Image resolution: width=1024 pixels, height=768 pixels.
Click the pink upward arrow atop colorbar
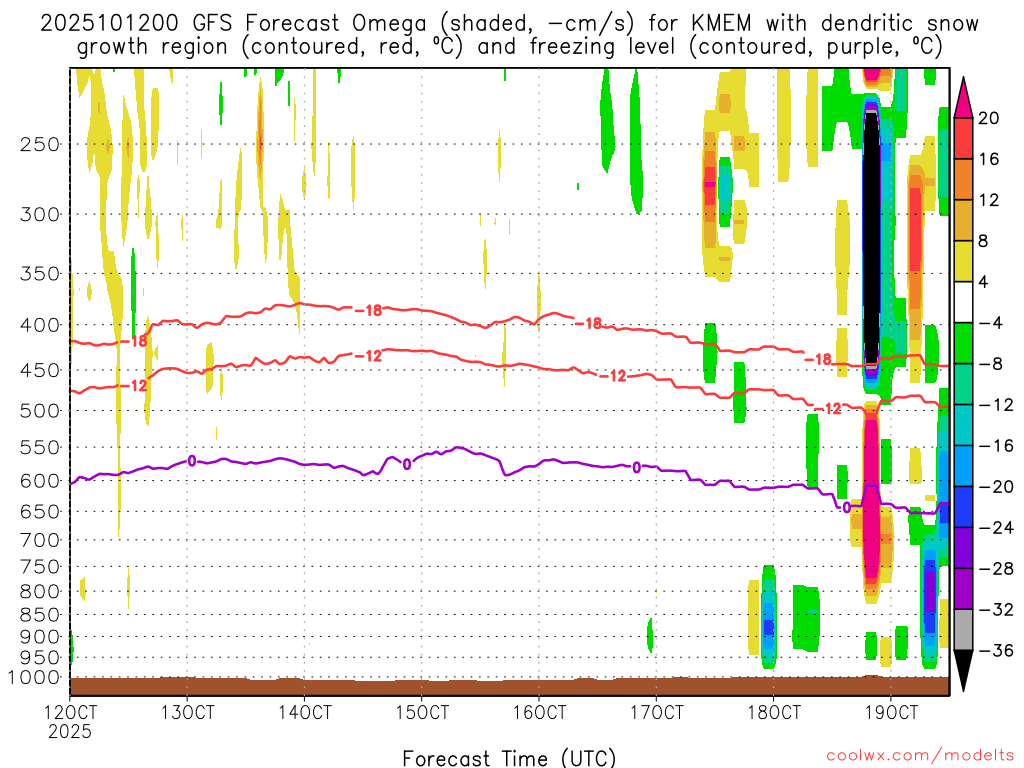point(963,98)
